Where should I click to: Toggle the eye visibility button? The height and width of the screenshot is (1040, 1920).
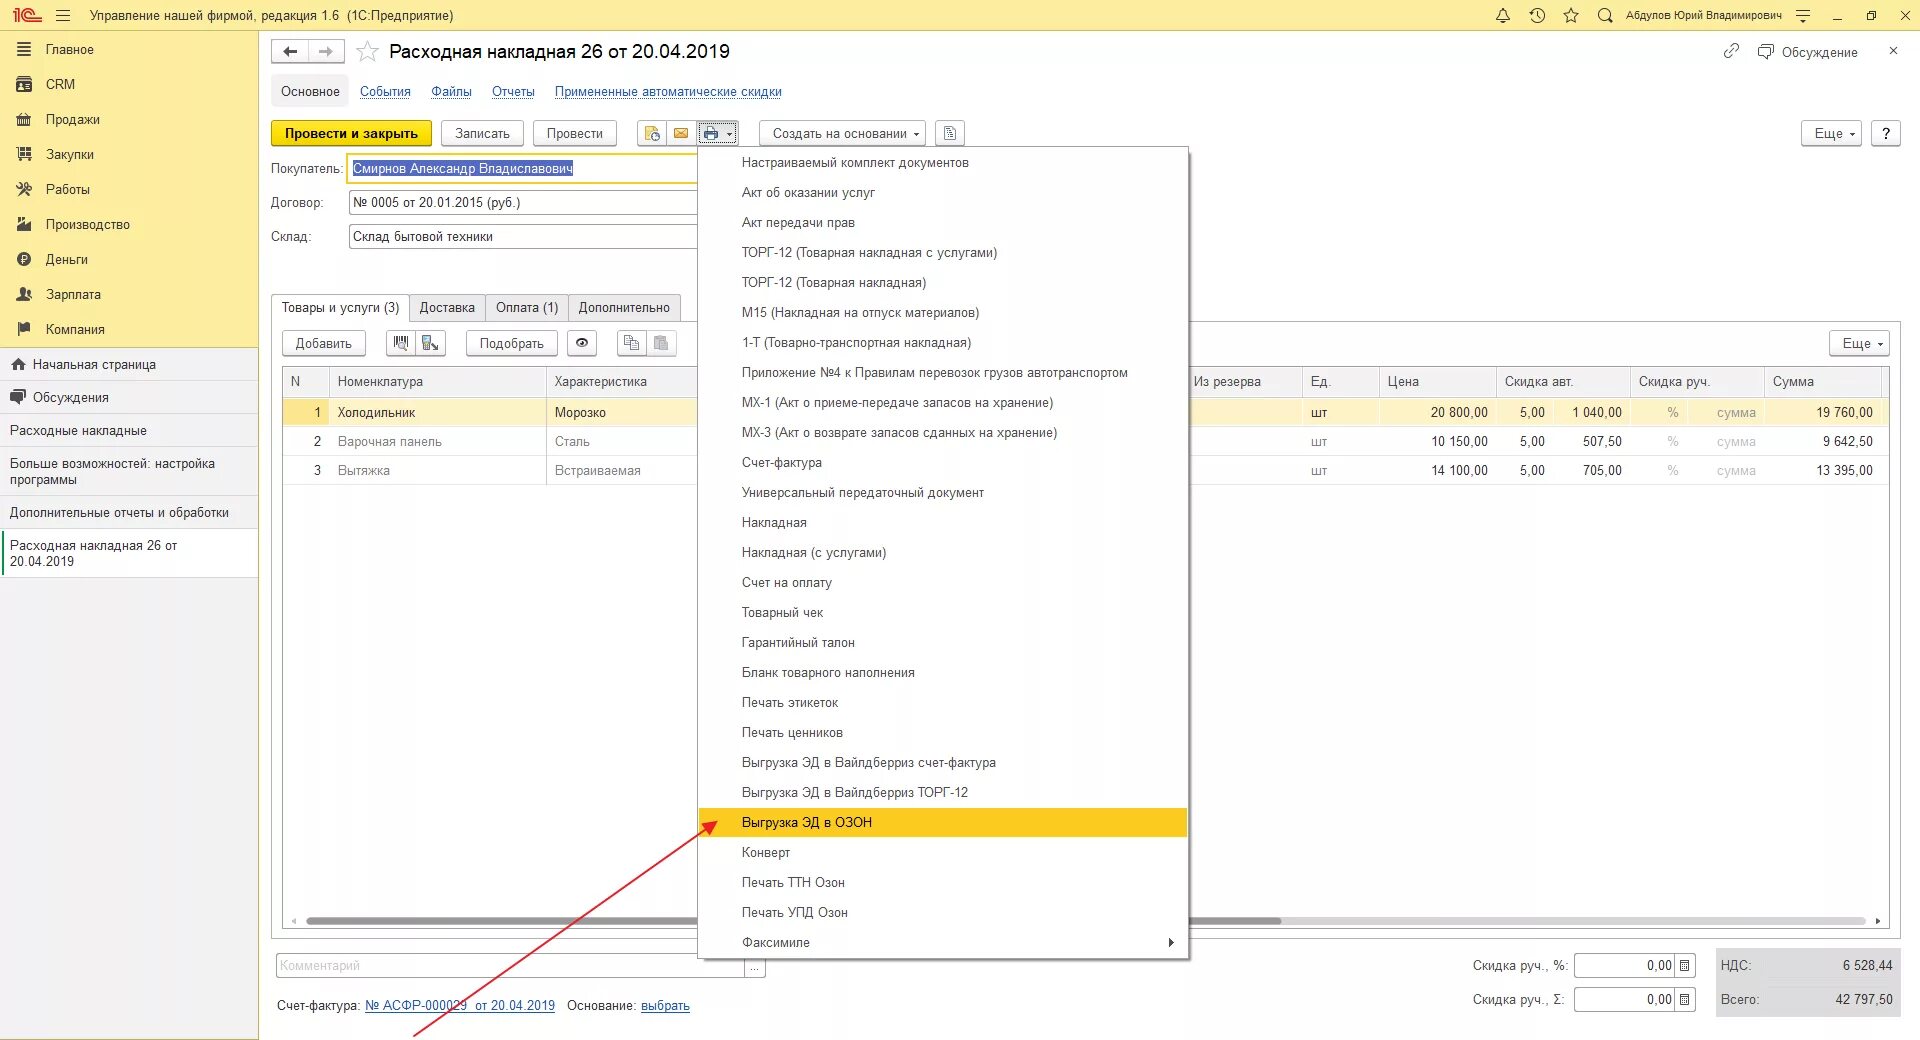(582, 343)
